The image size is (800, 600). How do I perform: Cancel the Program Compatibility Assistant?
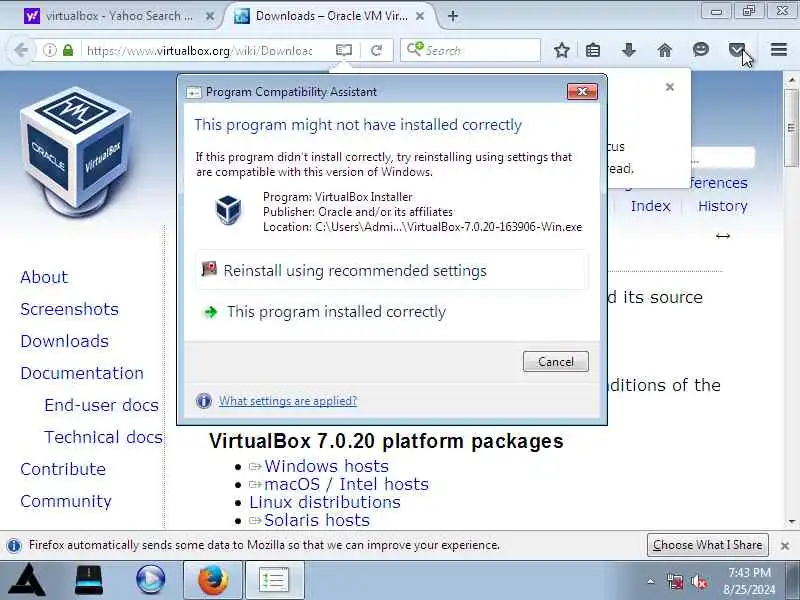(556, 362)
